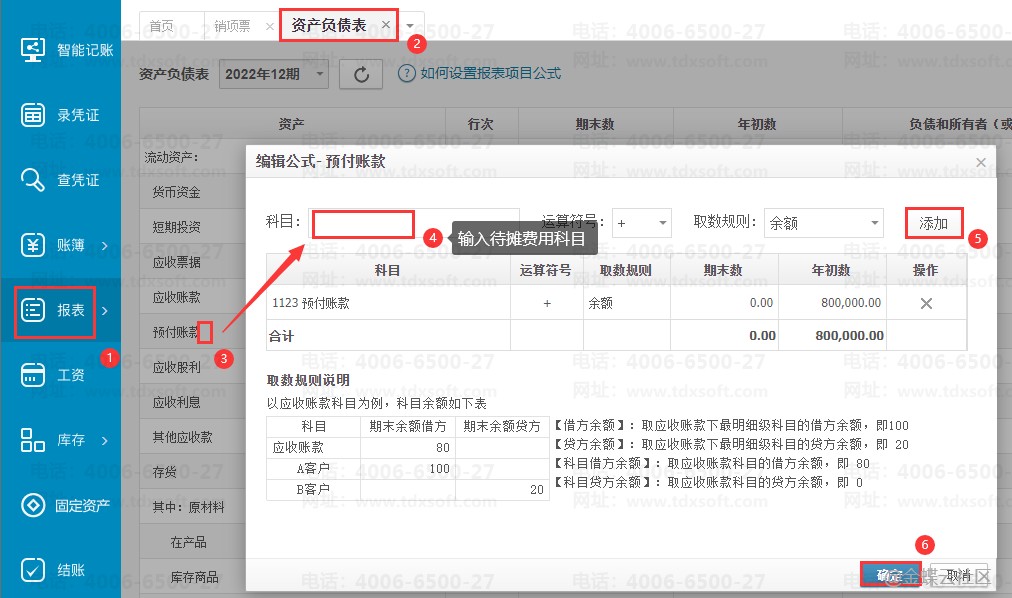The image size is (1012, 598).
Task: Click the 添加 button
Action: pos(933,223)
